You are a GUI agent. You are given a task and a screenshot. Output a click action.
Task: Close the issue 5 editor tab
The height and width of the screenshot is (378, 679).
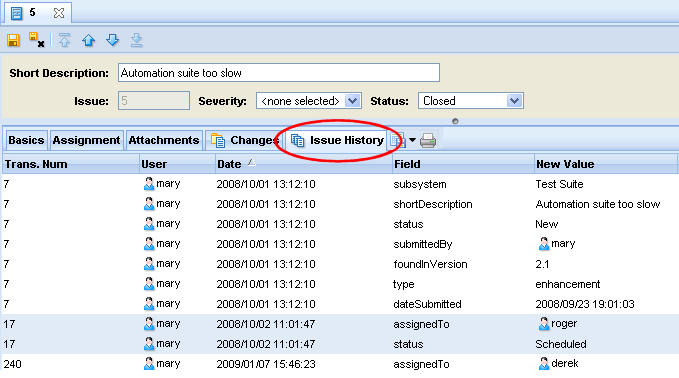[59, 13]
